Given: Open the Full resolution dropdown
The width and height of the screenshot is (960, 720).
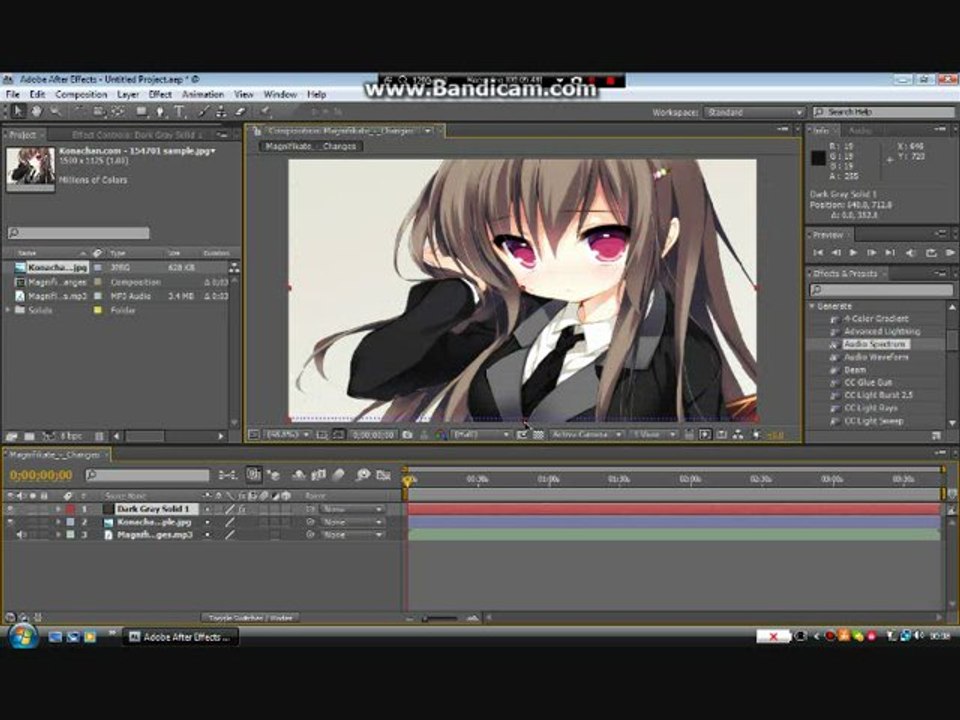Looking at the screenshot, I should 481,435.
